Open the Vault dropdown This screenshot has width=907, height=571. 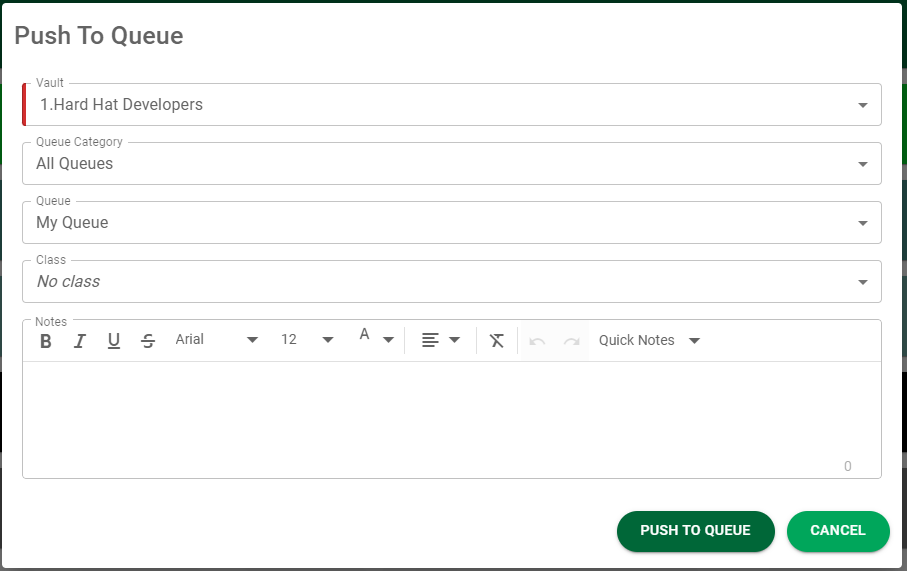[452, 105]
